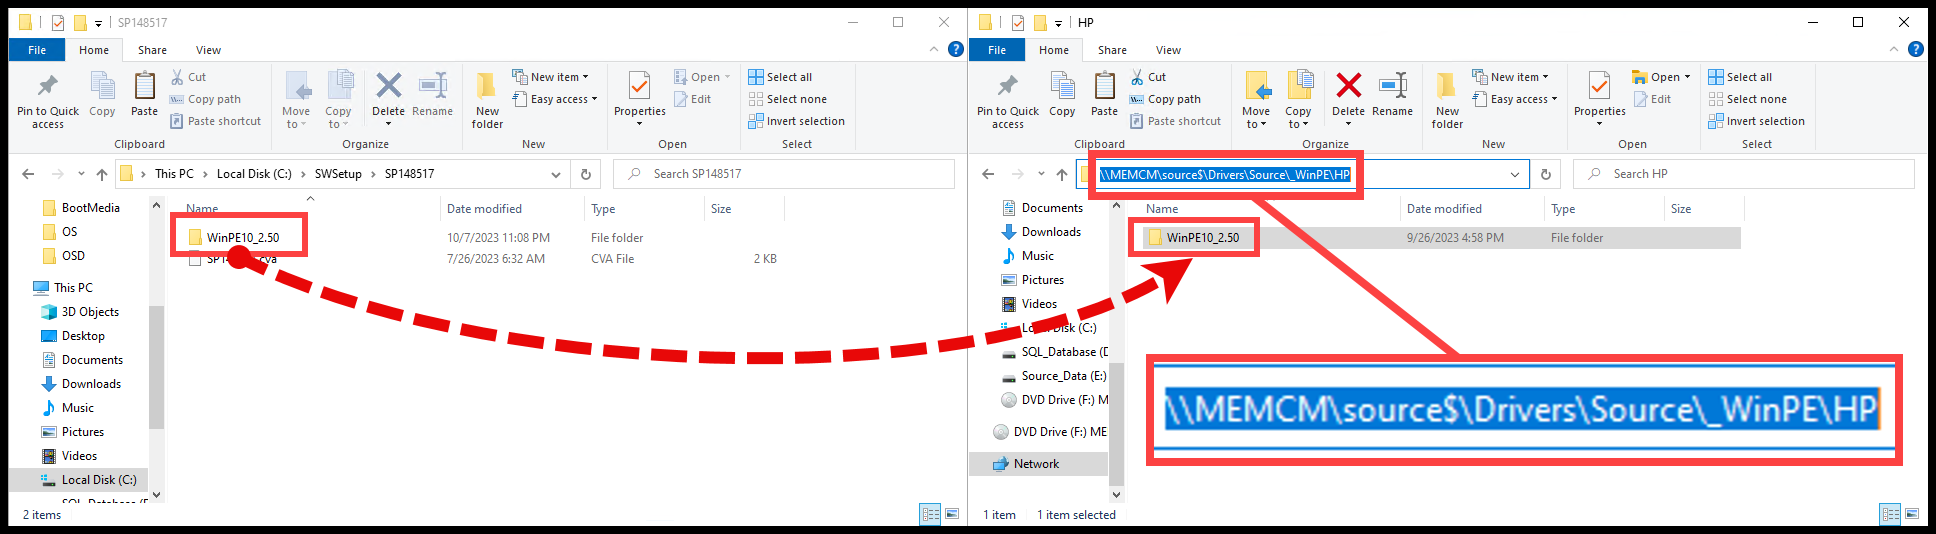Screen dimensions: 1936x534
Task: Open address bar history dropdown in HP window
Action: pyautogui.click(x=1515, y=174)
